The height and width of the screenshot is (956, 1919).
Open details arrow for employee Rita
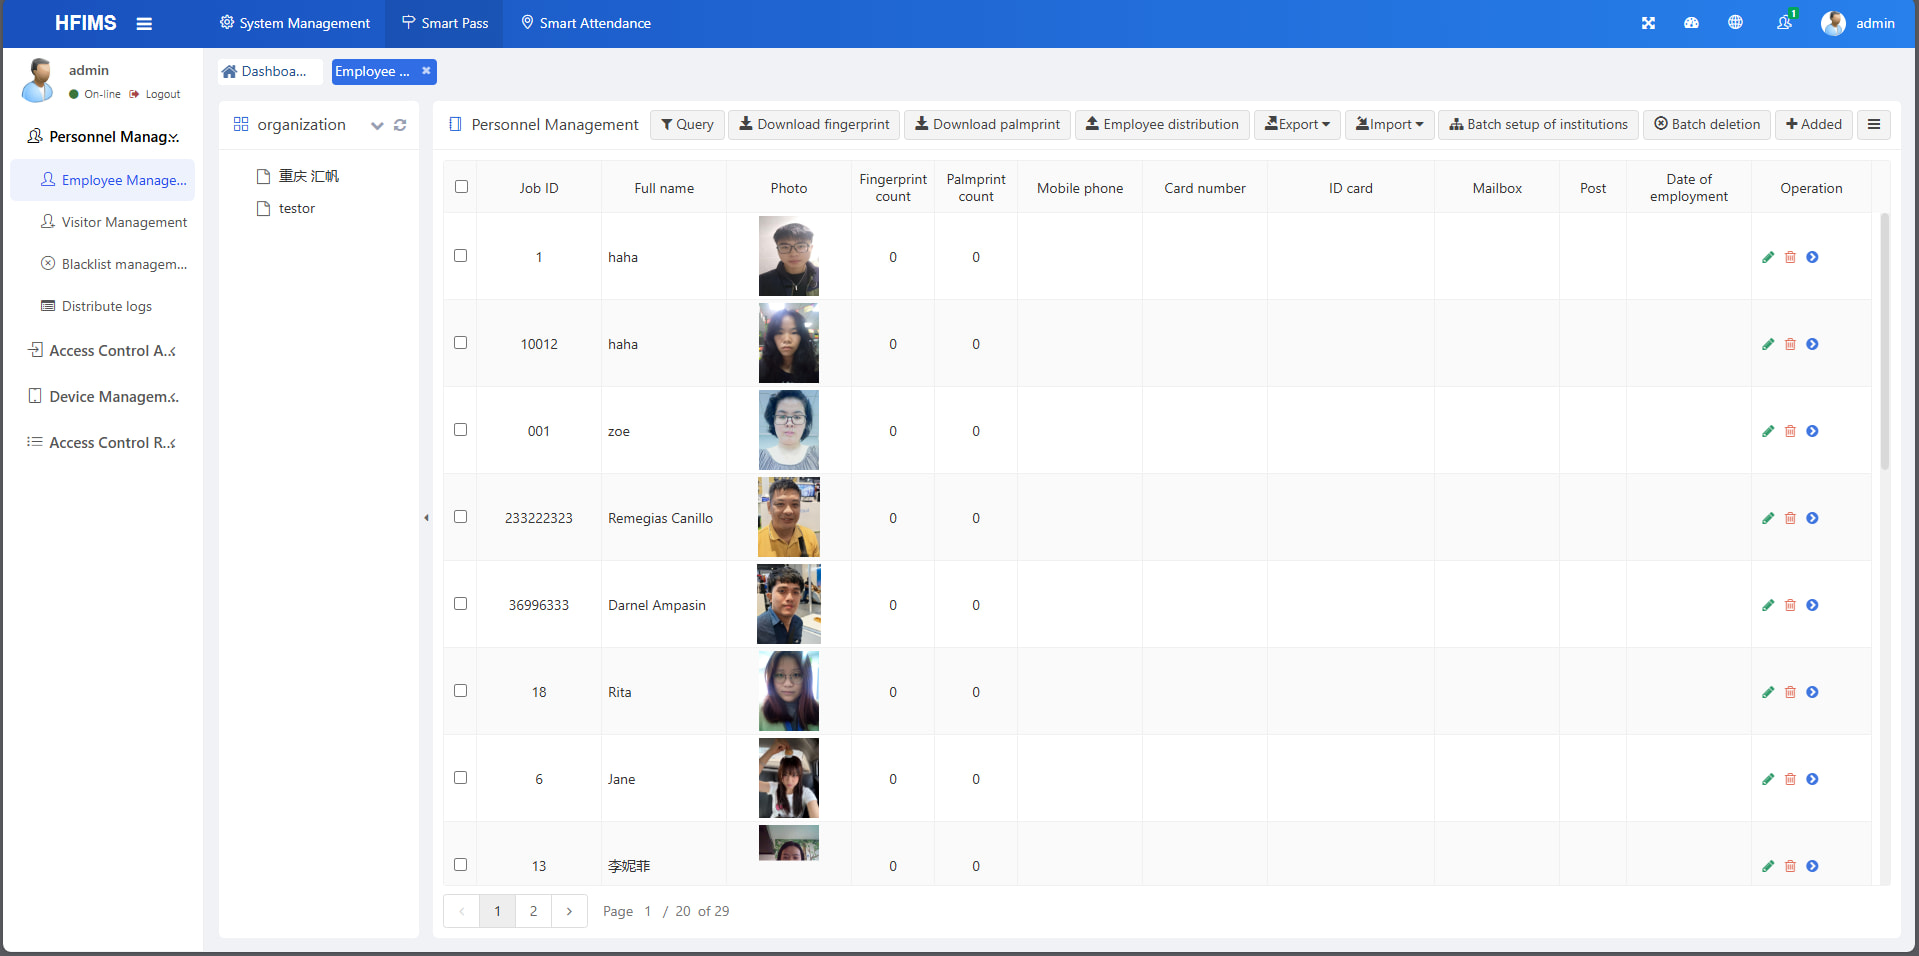1812,692
